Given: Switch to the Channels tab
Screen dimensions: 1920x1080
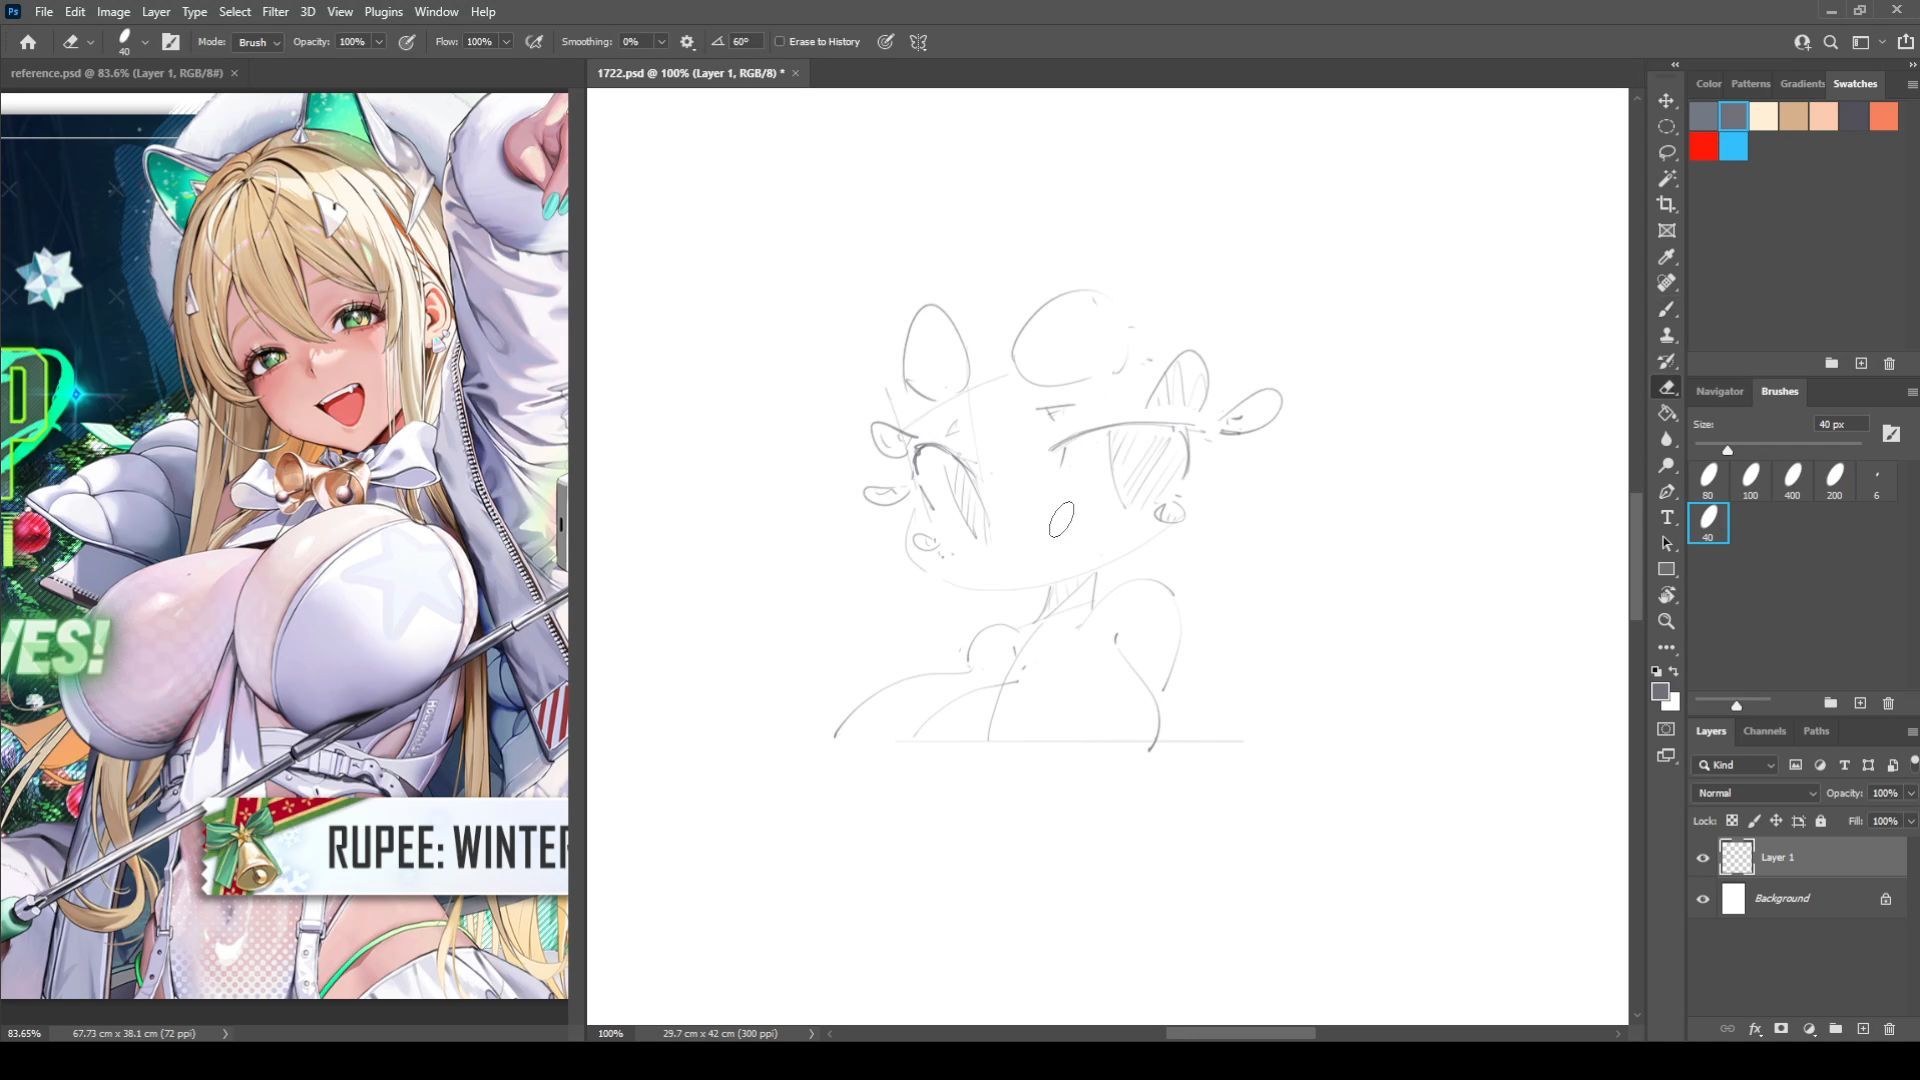Looking at the screenshot, I should click(x=1764, y=731).
